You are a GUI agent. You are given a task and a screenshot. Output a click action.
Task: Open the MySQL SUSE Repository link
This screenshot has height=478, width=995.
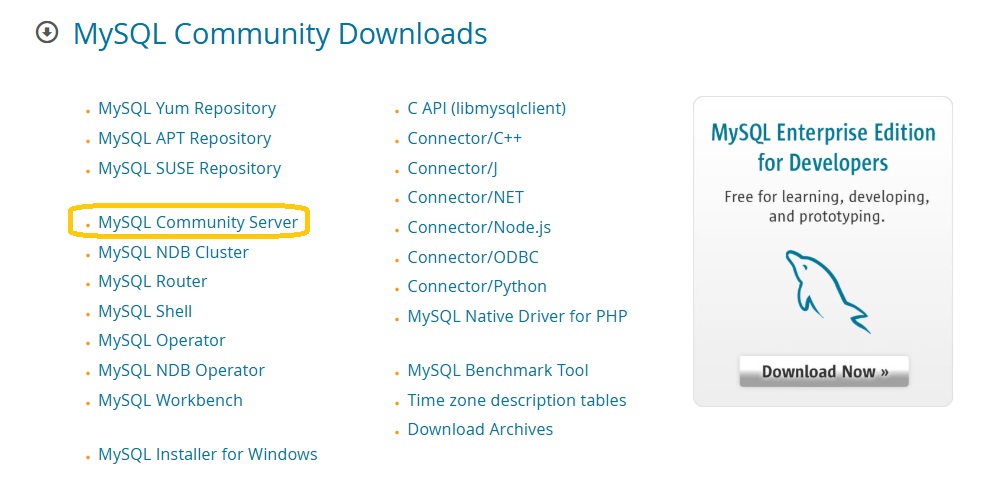click(x=190, y=168)
